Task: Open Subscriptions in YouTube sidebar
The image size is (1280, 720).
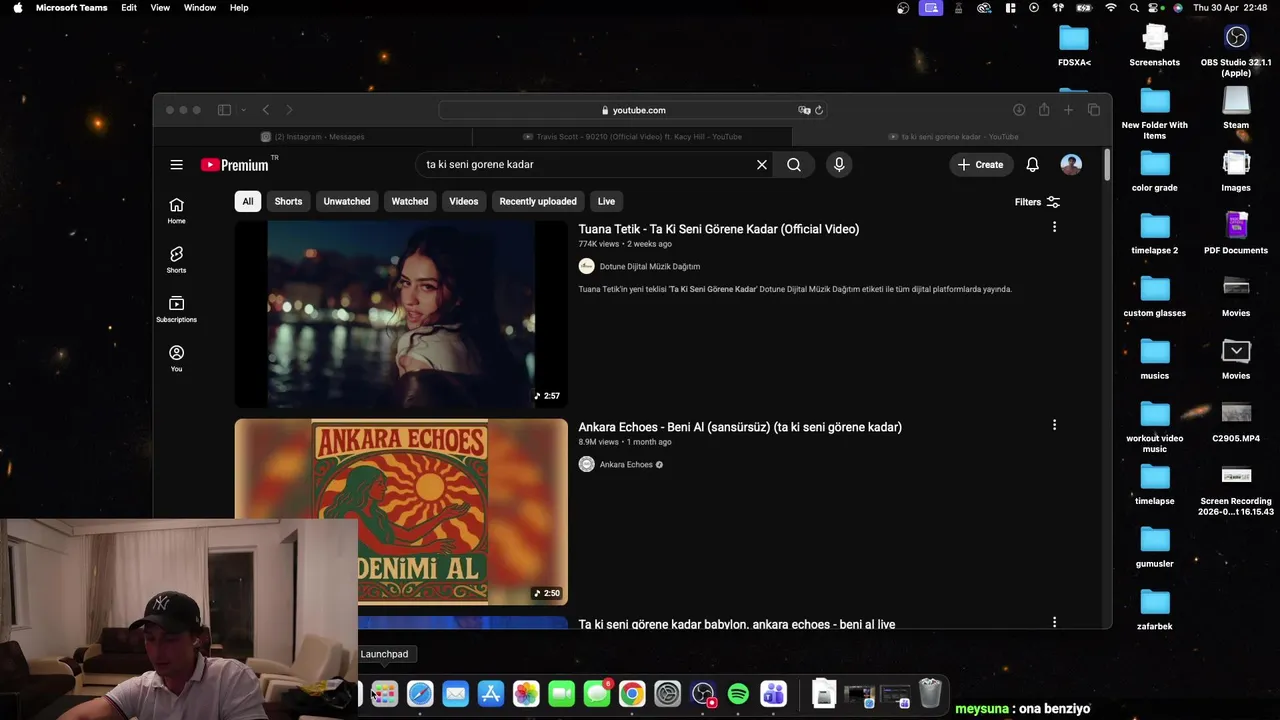Action: 176,309
